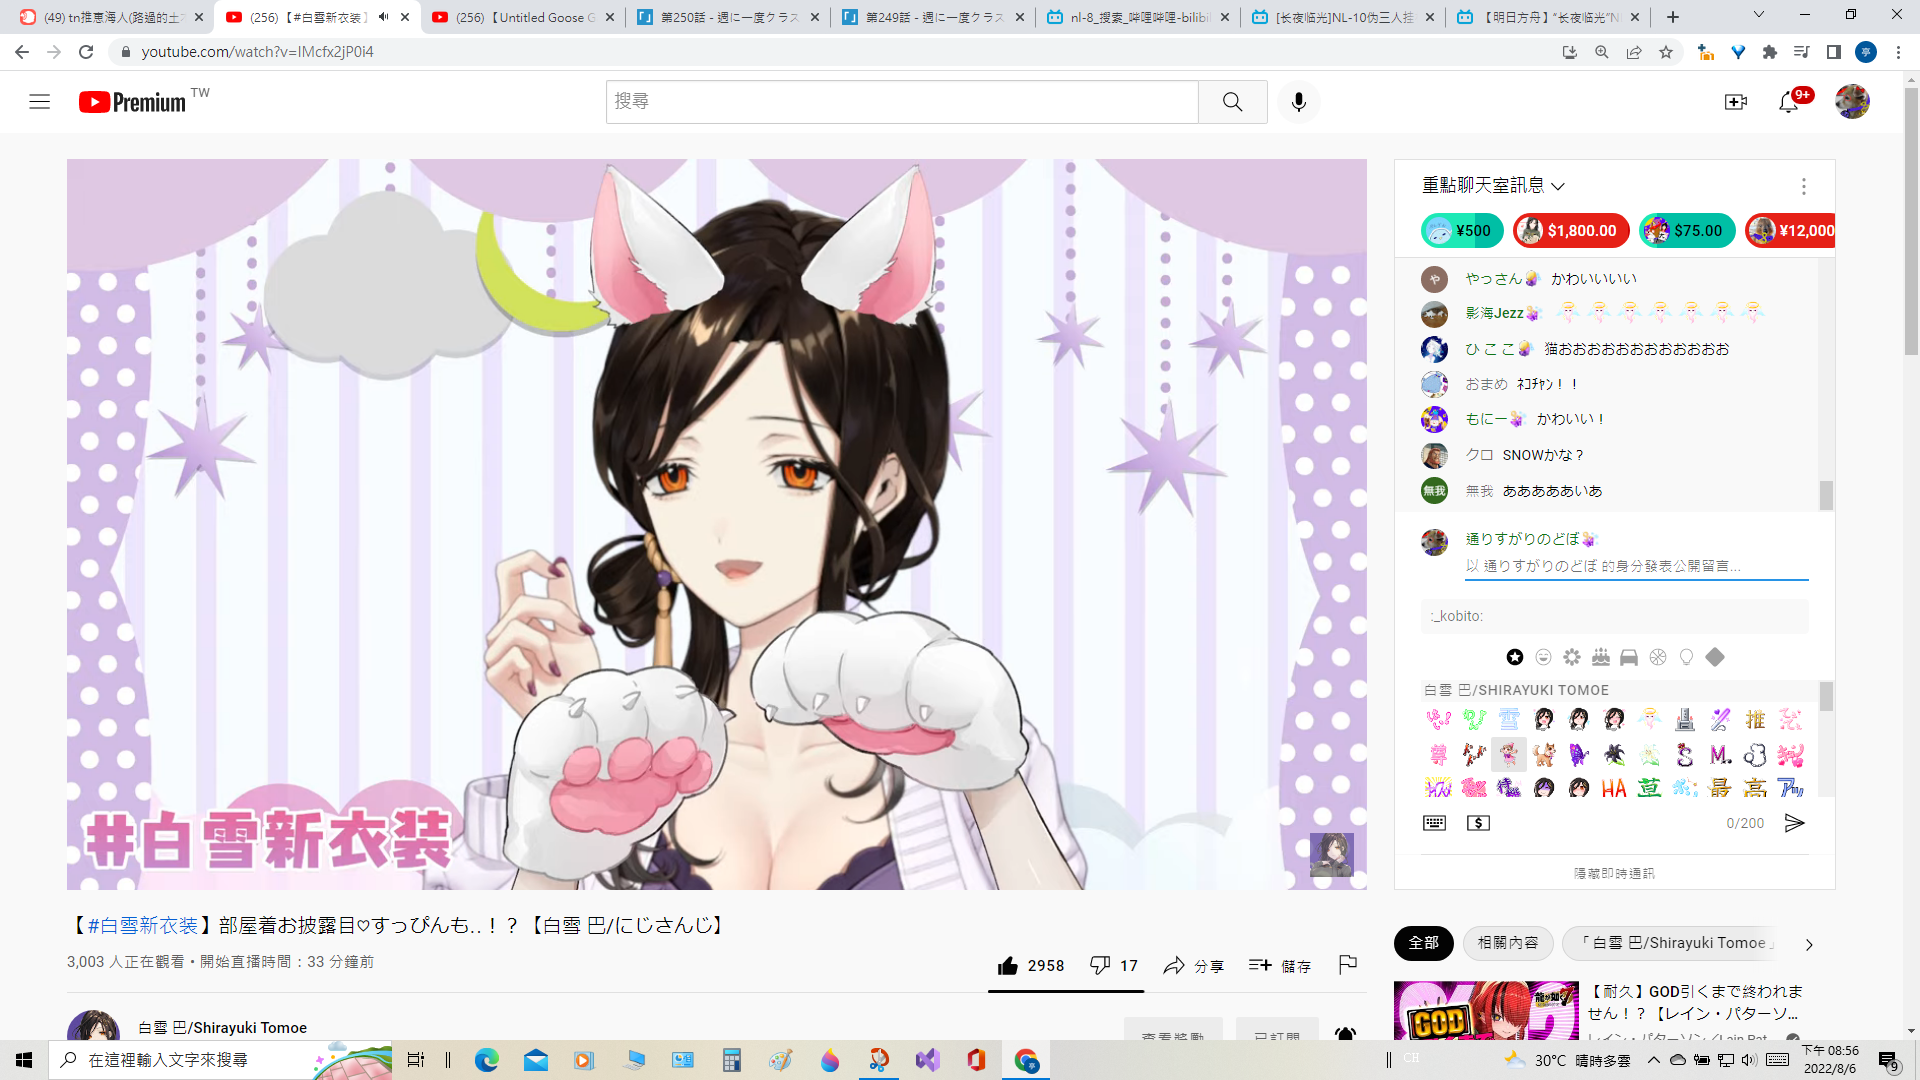
Task: Dislike the video with thumbs down
Action: pos(1113,966)
